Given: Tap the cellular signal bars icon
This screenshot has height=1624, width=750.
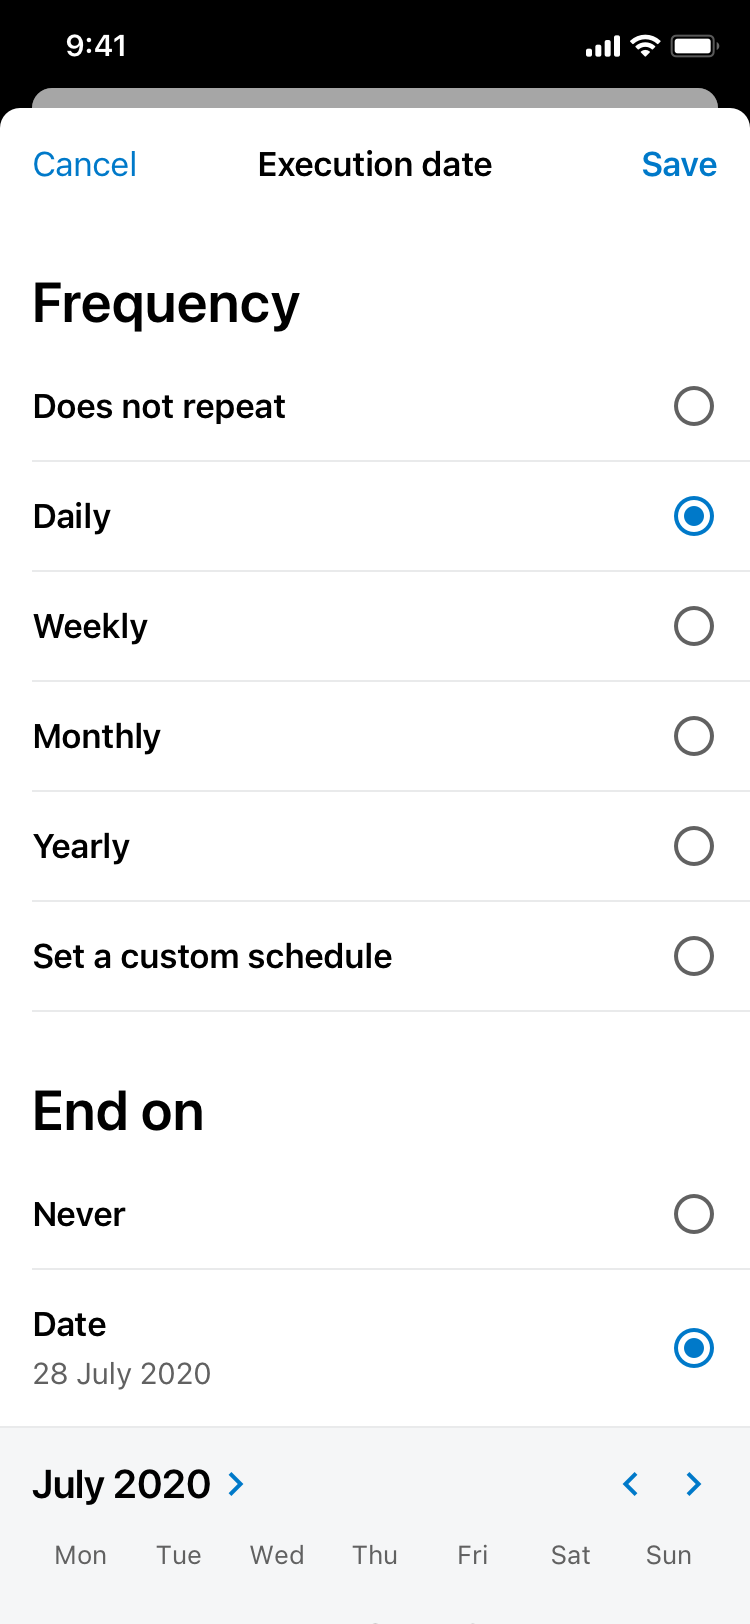Looking at the screenshot, I should (603, 47).
